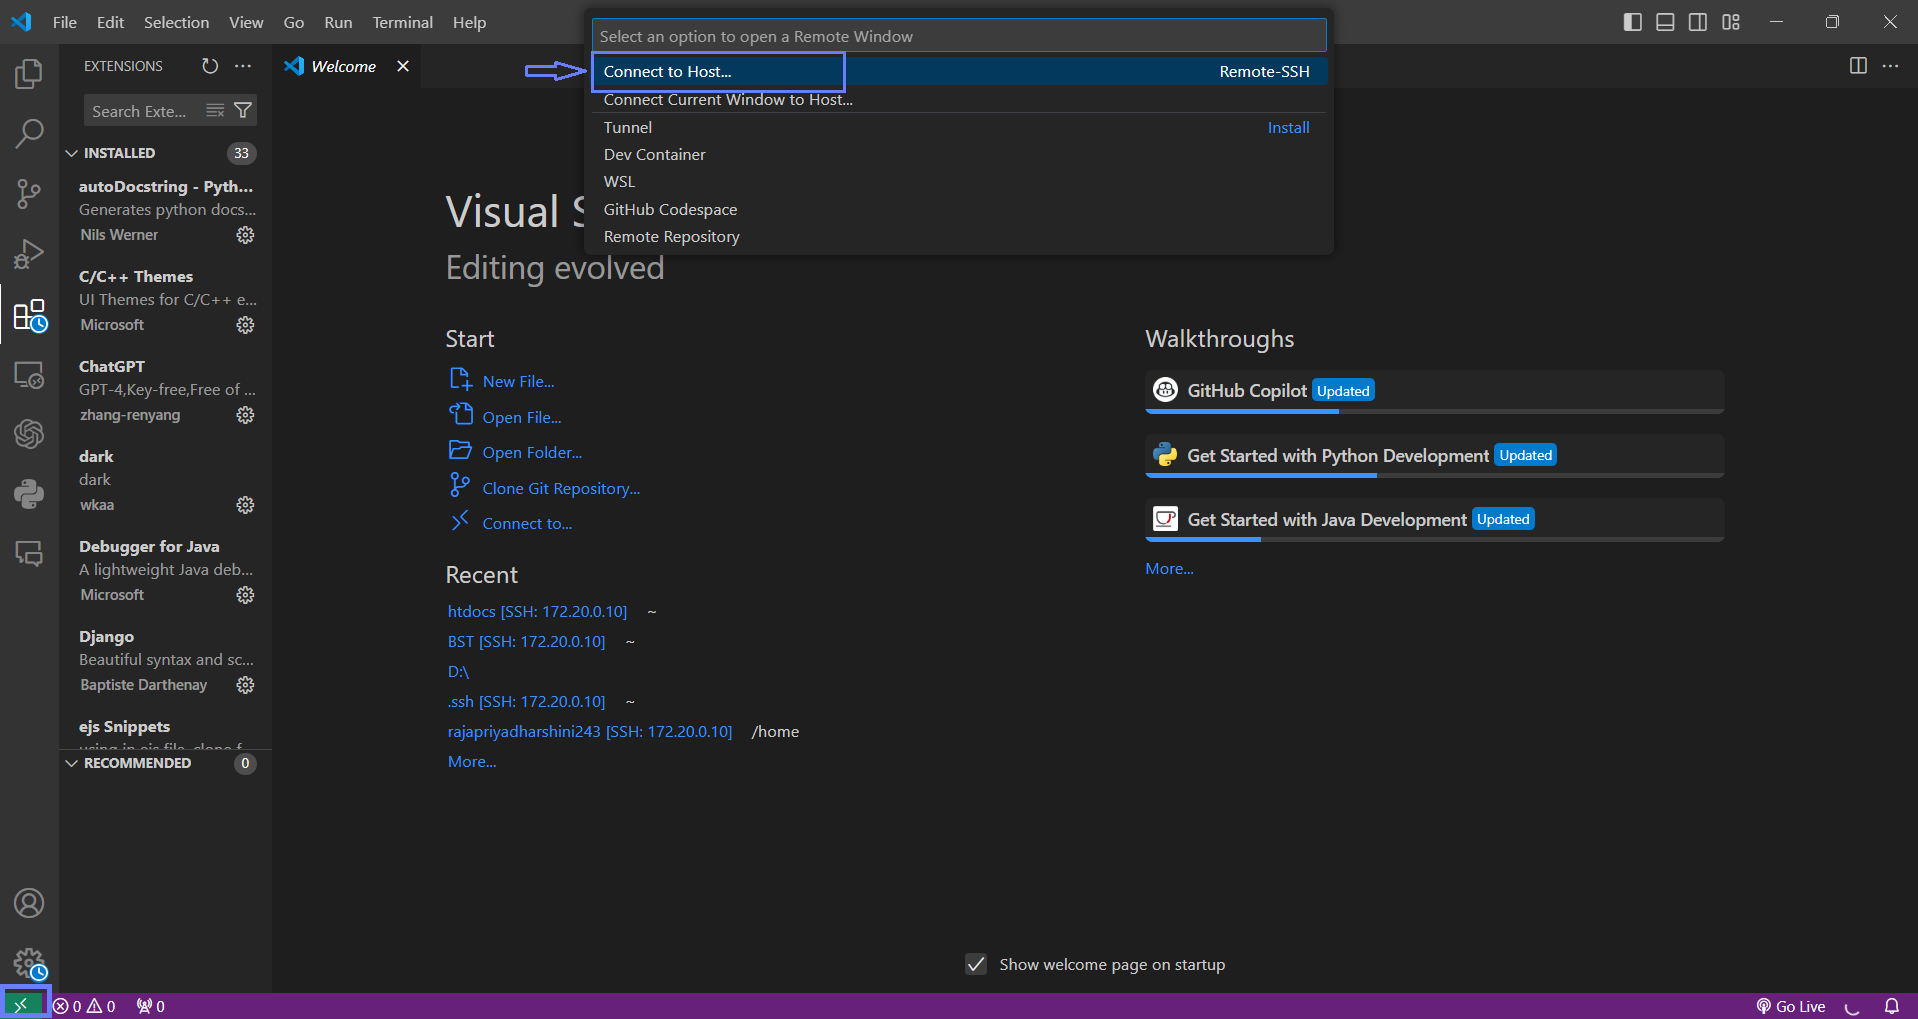Refresh the extensions list
This screenshot has height=1019, width=1918.
point(210,66)
